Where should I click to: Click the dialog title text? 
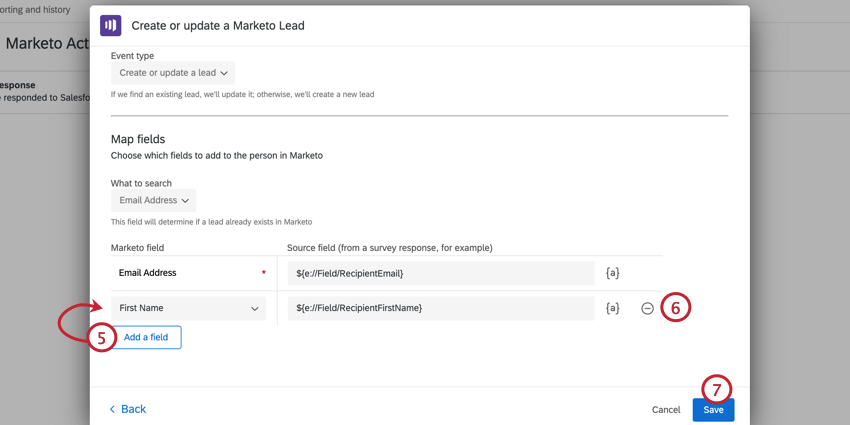(218, 25)
